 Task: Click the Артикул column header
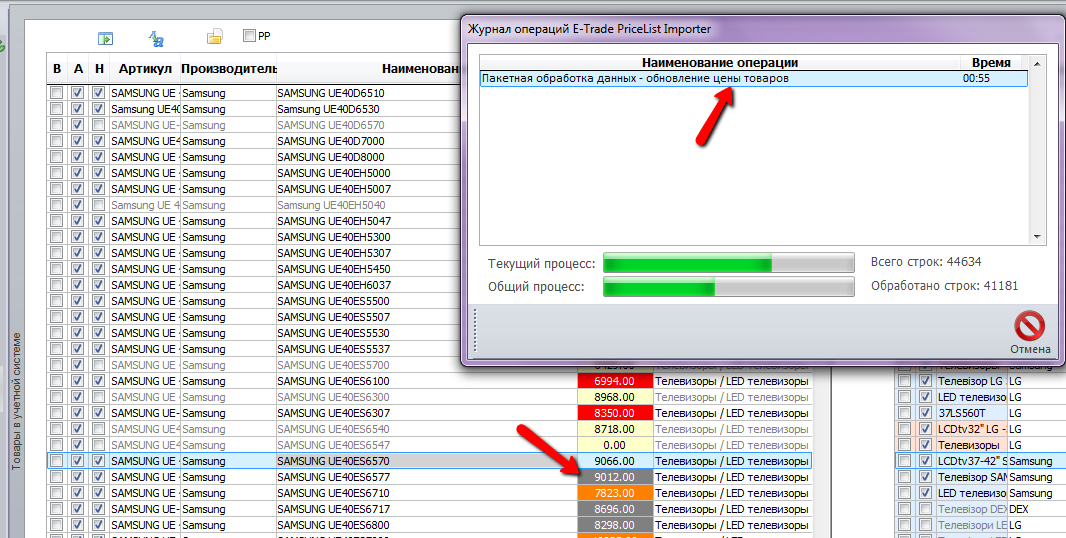point(145,69)
